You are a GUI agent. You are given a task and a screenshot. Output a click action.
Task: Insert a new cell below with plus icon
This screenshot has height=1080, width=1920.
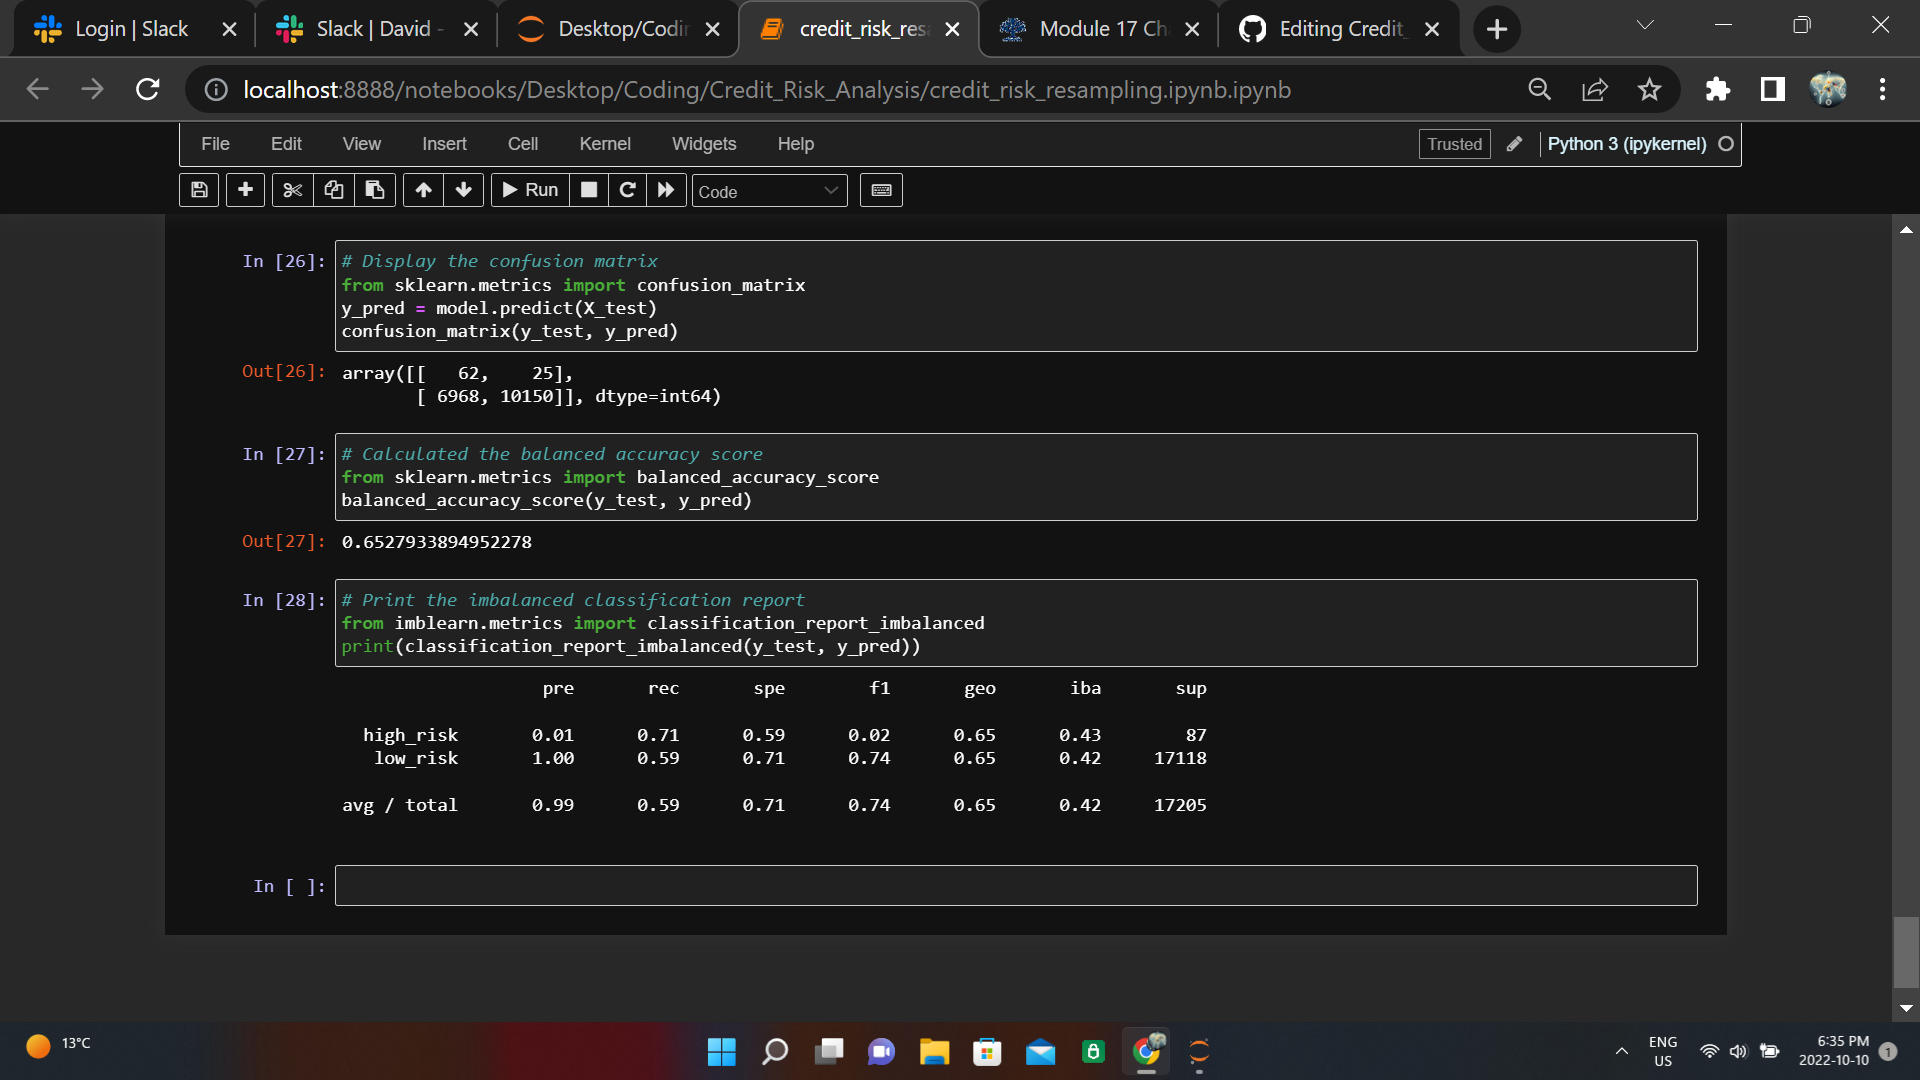coord(245,190)
